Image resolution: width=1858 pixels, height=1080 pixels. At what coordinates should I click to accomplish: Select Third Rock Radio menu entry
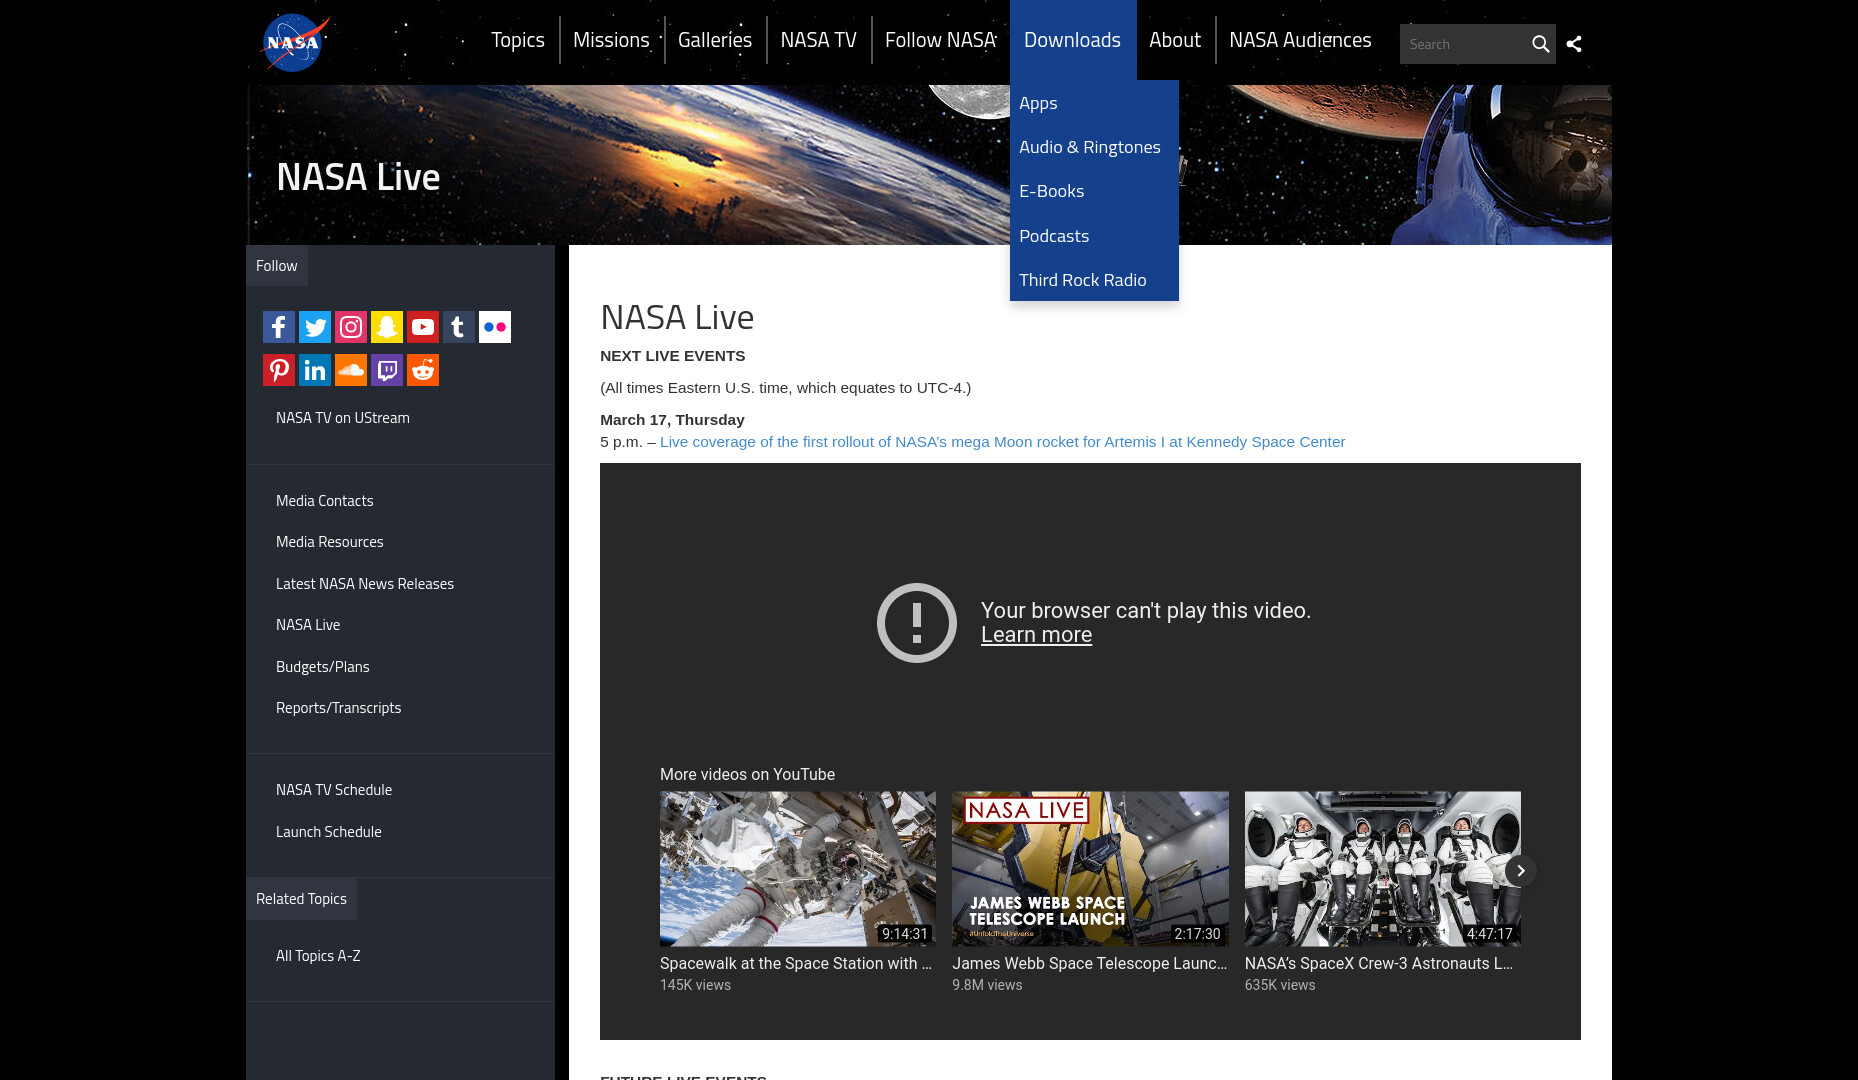[1094, 280]
